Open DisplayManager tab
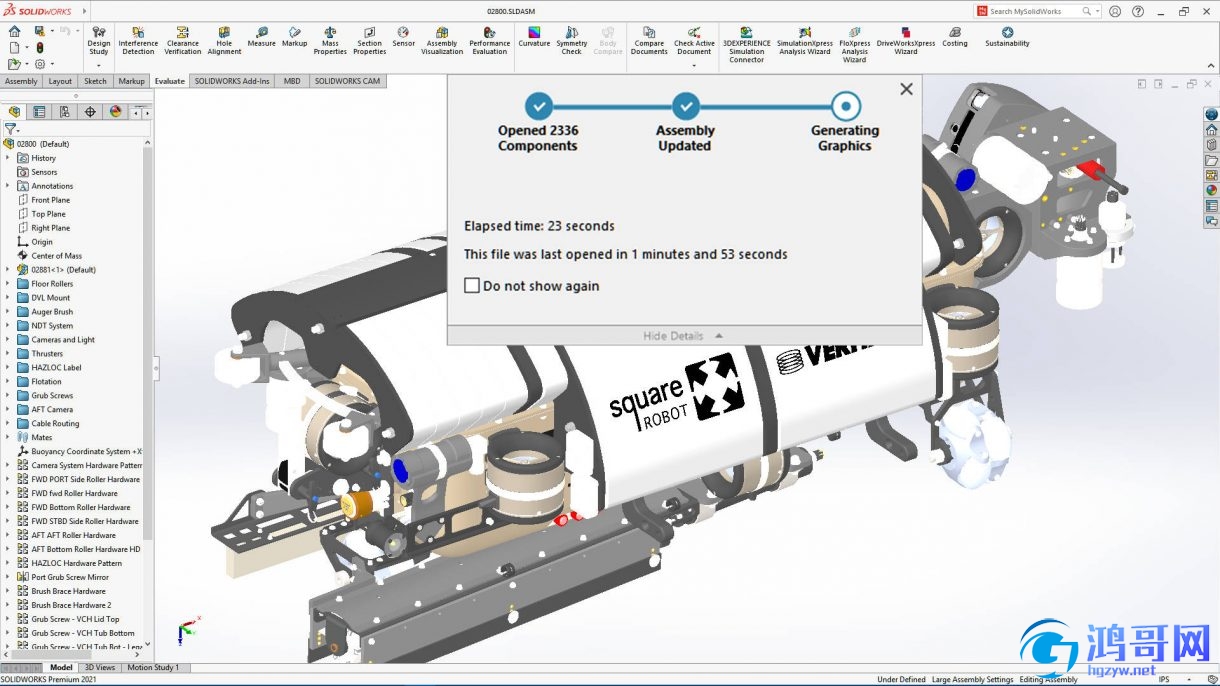 115,112
